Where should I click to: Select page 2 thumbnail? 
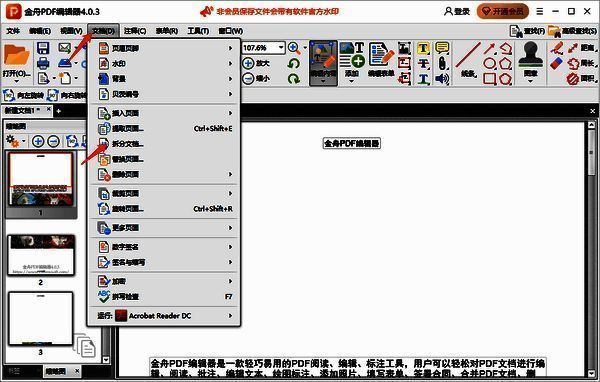[x=41, y=255]
